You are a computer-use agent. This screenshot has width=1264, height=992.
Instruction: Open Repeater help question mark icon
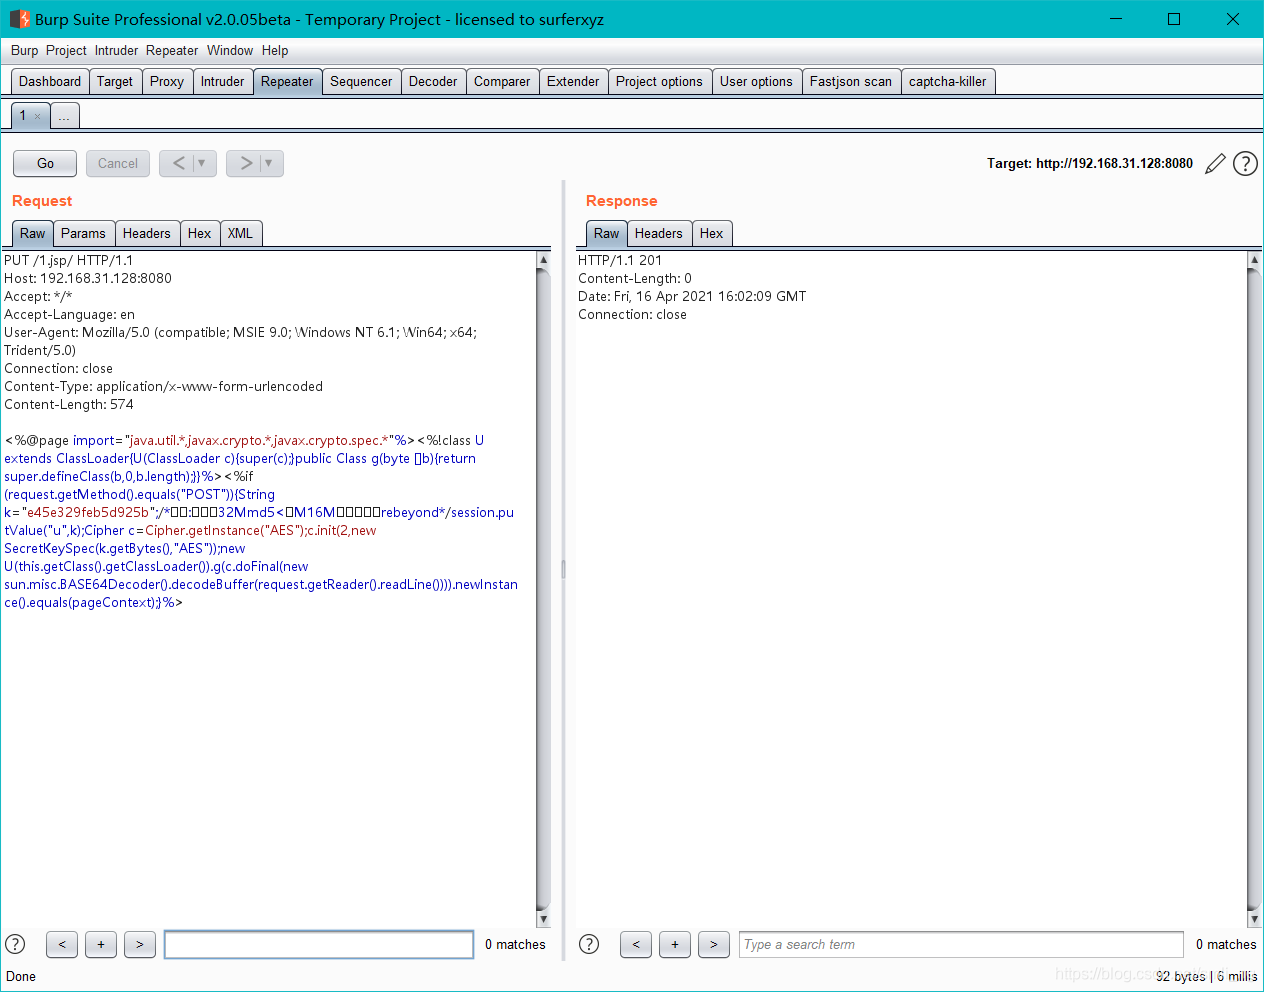tap(1245, 163)
